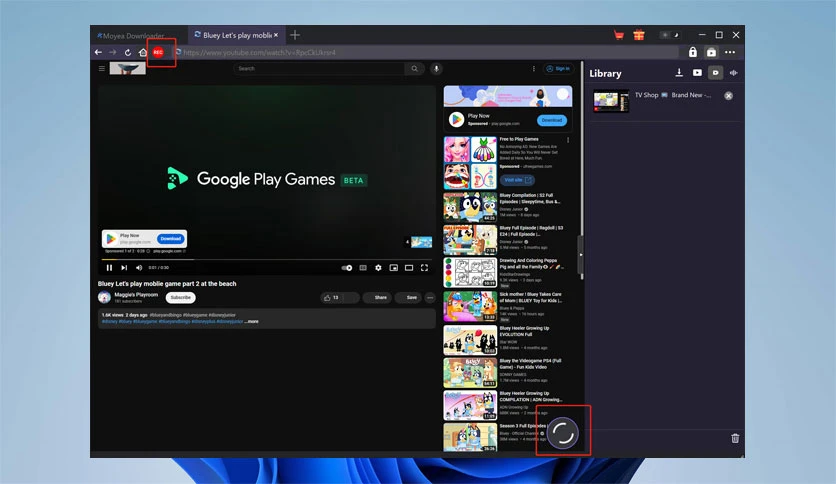This screenshot has width=836, height=484.
Task: Click the YouTube logo doodle
Action: click(127, 68)
